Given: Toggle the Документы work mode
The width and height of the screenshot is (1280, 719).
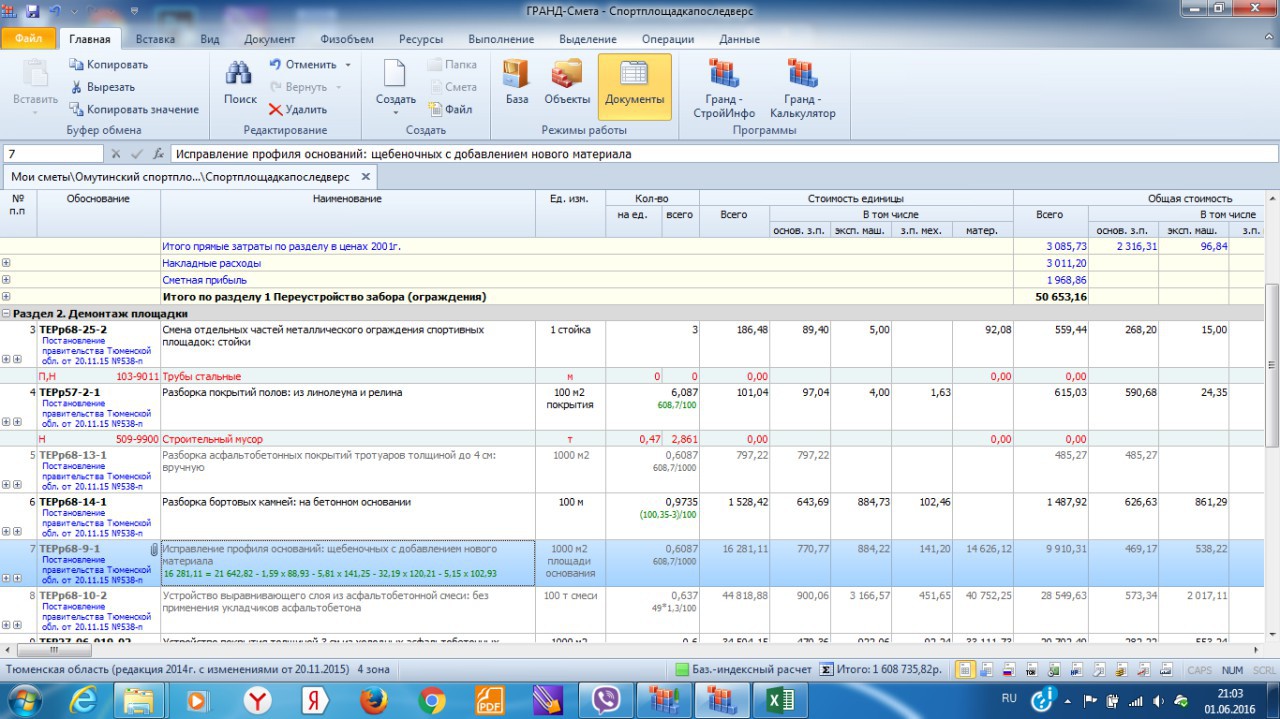Looking at the screenshot, I should 634,86.
